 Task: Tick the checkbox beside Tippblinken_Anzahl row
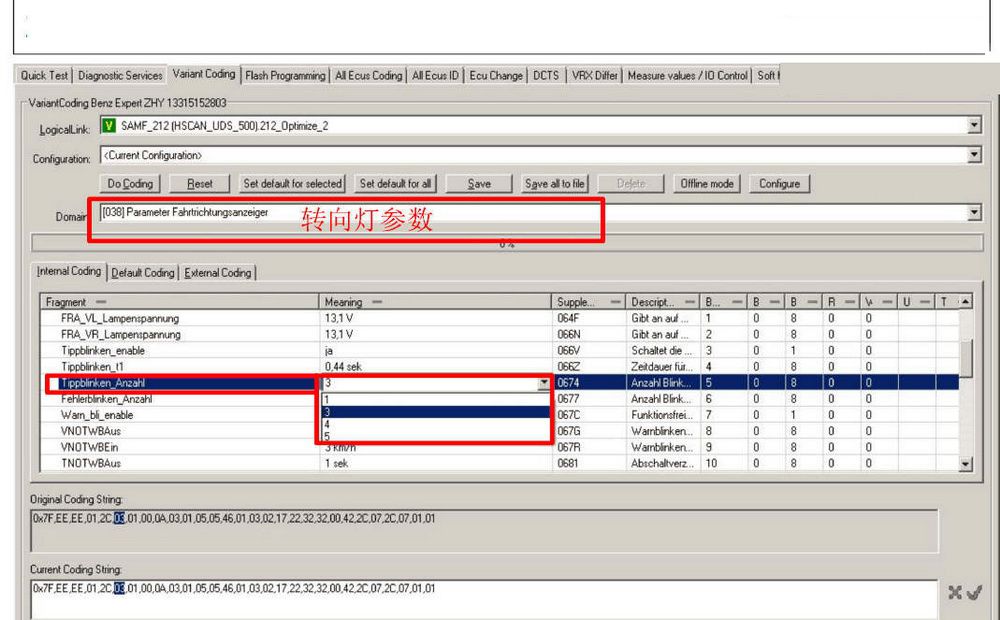[52, 382]
